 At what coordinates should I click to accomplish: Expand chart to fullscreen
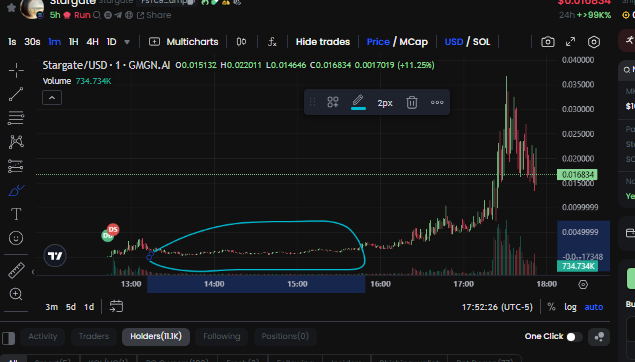pyautogui.click(x=571, y=42)
